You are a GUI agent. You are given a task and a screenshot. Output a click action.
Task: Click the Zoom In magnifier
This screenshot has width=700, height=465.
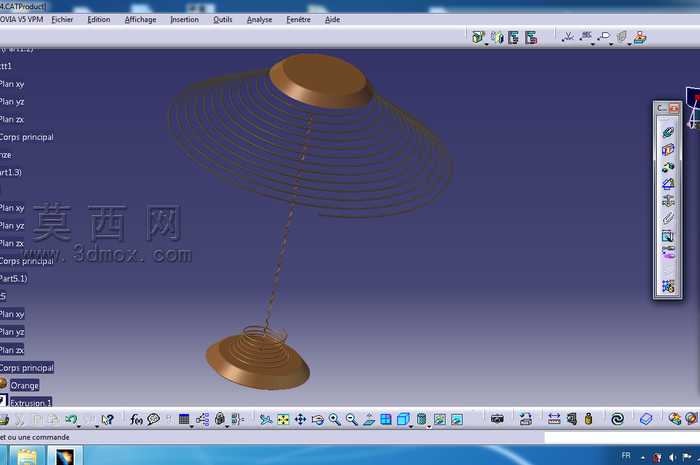[334, 419]
